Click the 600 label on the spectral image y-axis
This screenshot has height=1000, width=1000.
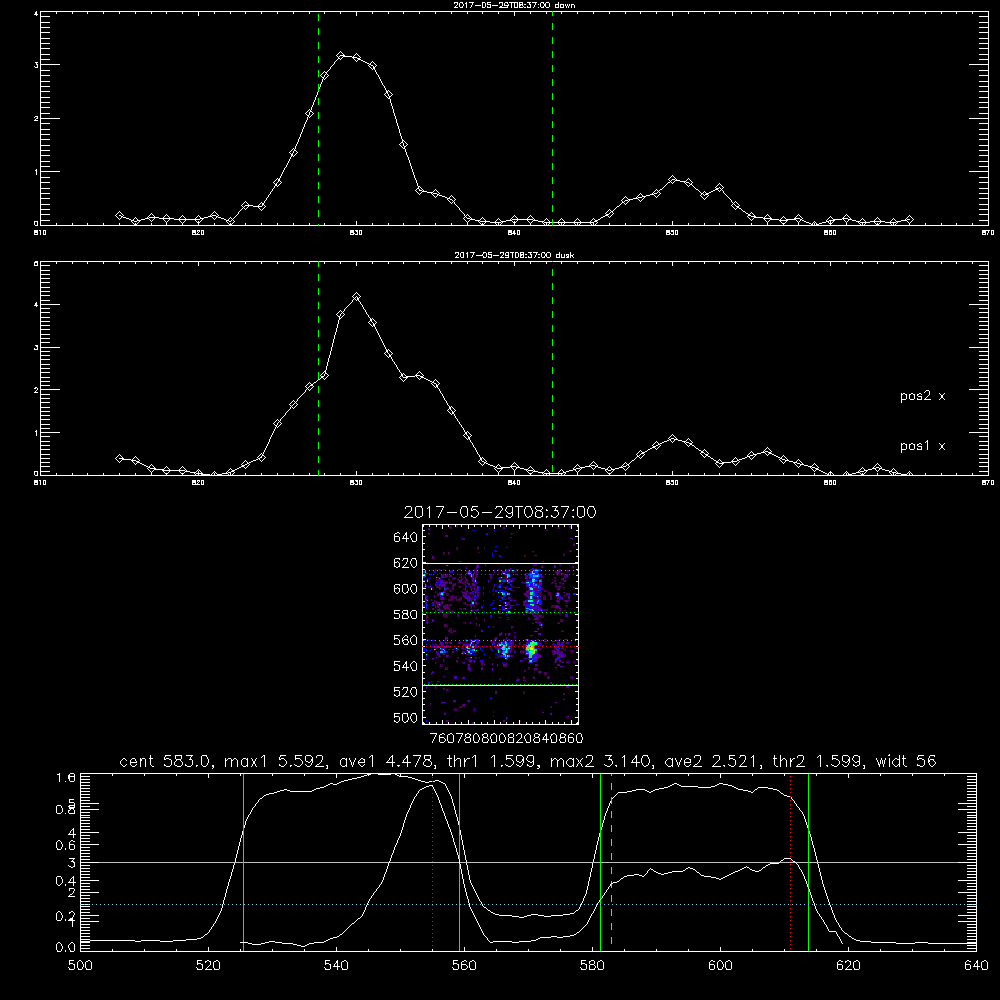pyautogui.click(x=405, y=589)
